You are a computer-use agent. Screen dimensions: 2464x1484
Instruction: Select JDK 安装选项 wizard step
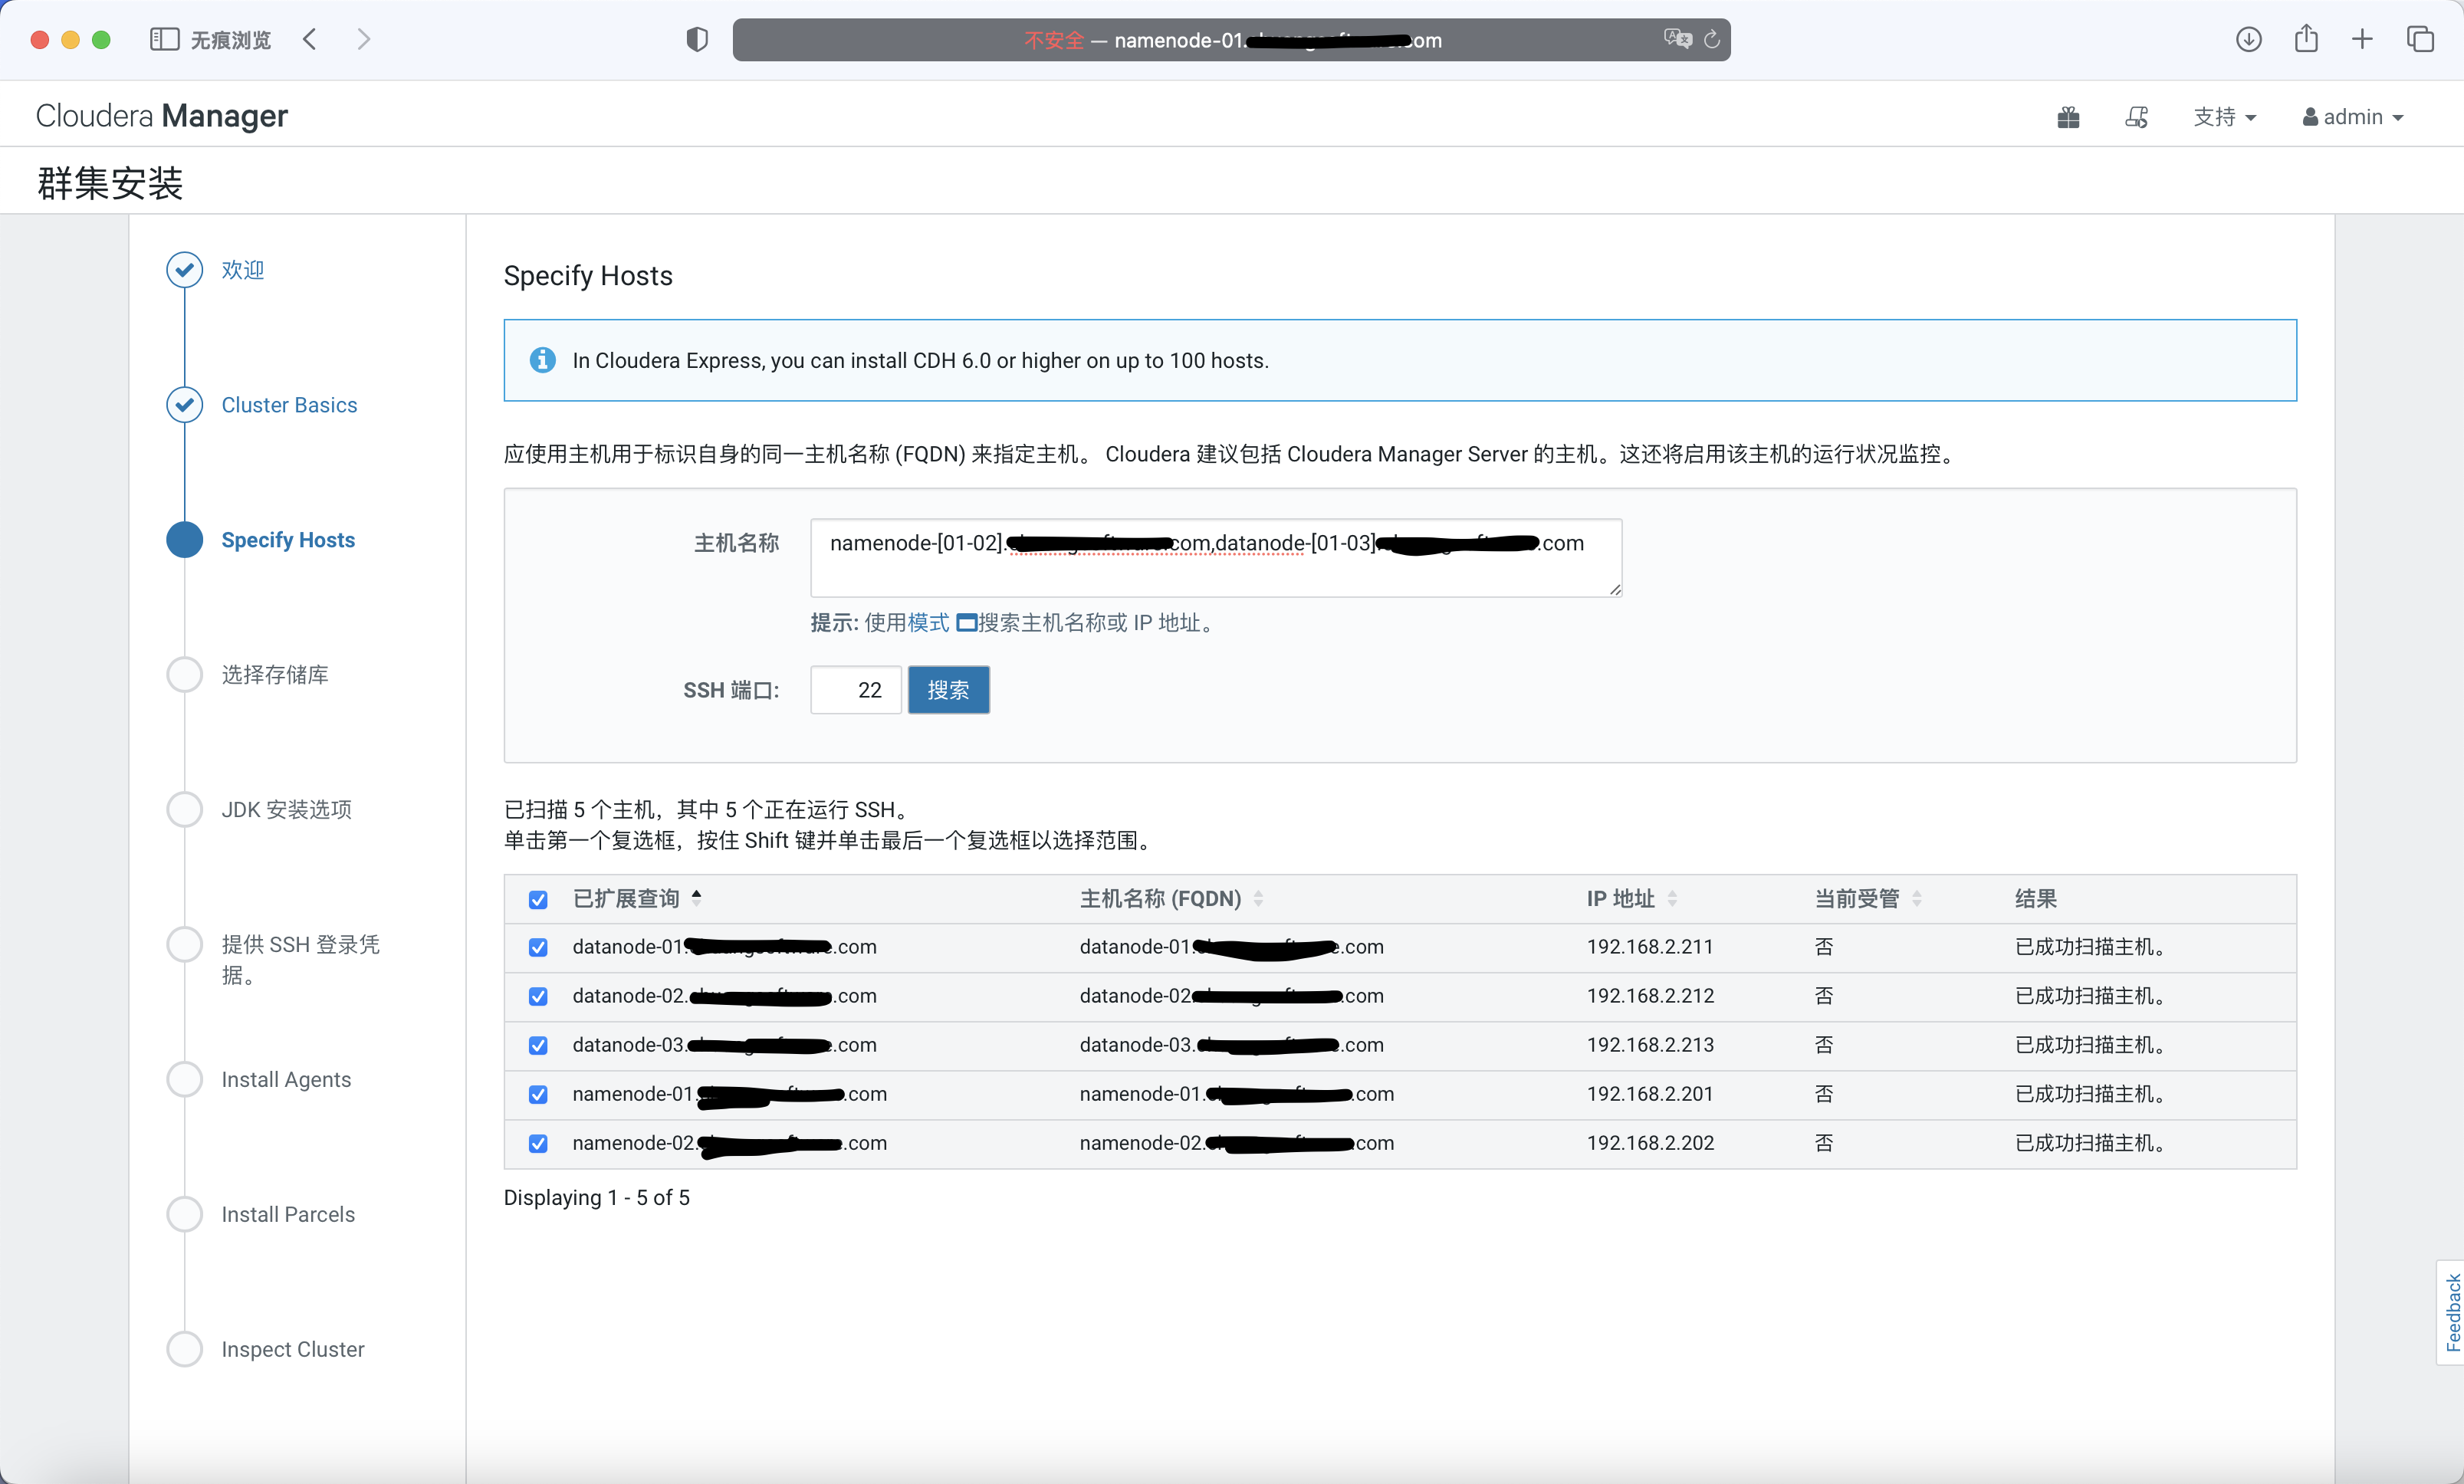point(286,810)
